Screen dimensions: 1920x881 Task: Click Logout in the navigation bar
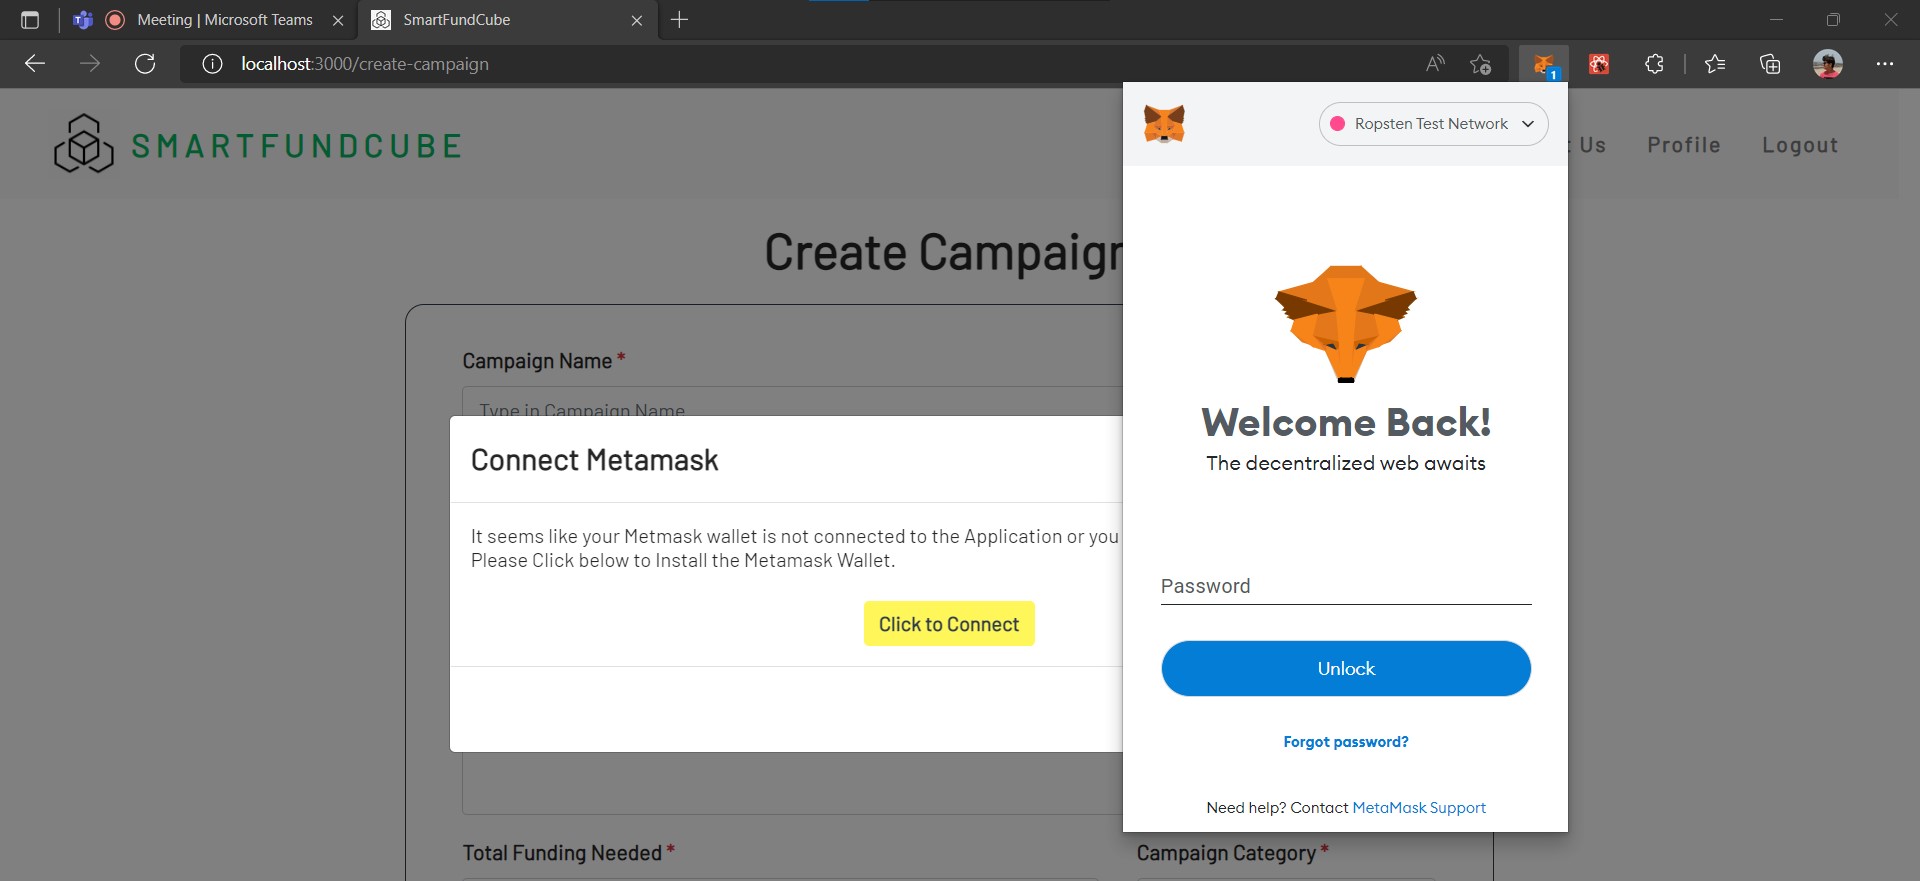coord(1800,144)
